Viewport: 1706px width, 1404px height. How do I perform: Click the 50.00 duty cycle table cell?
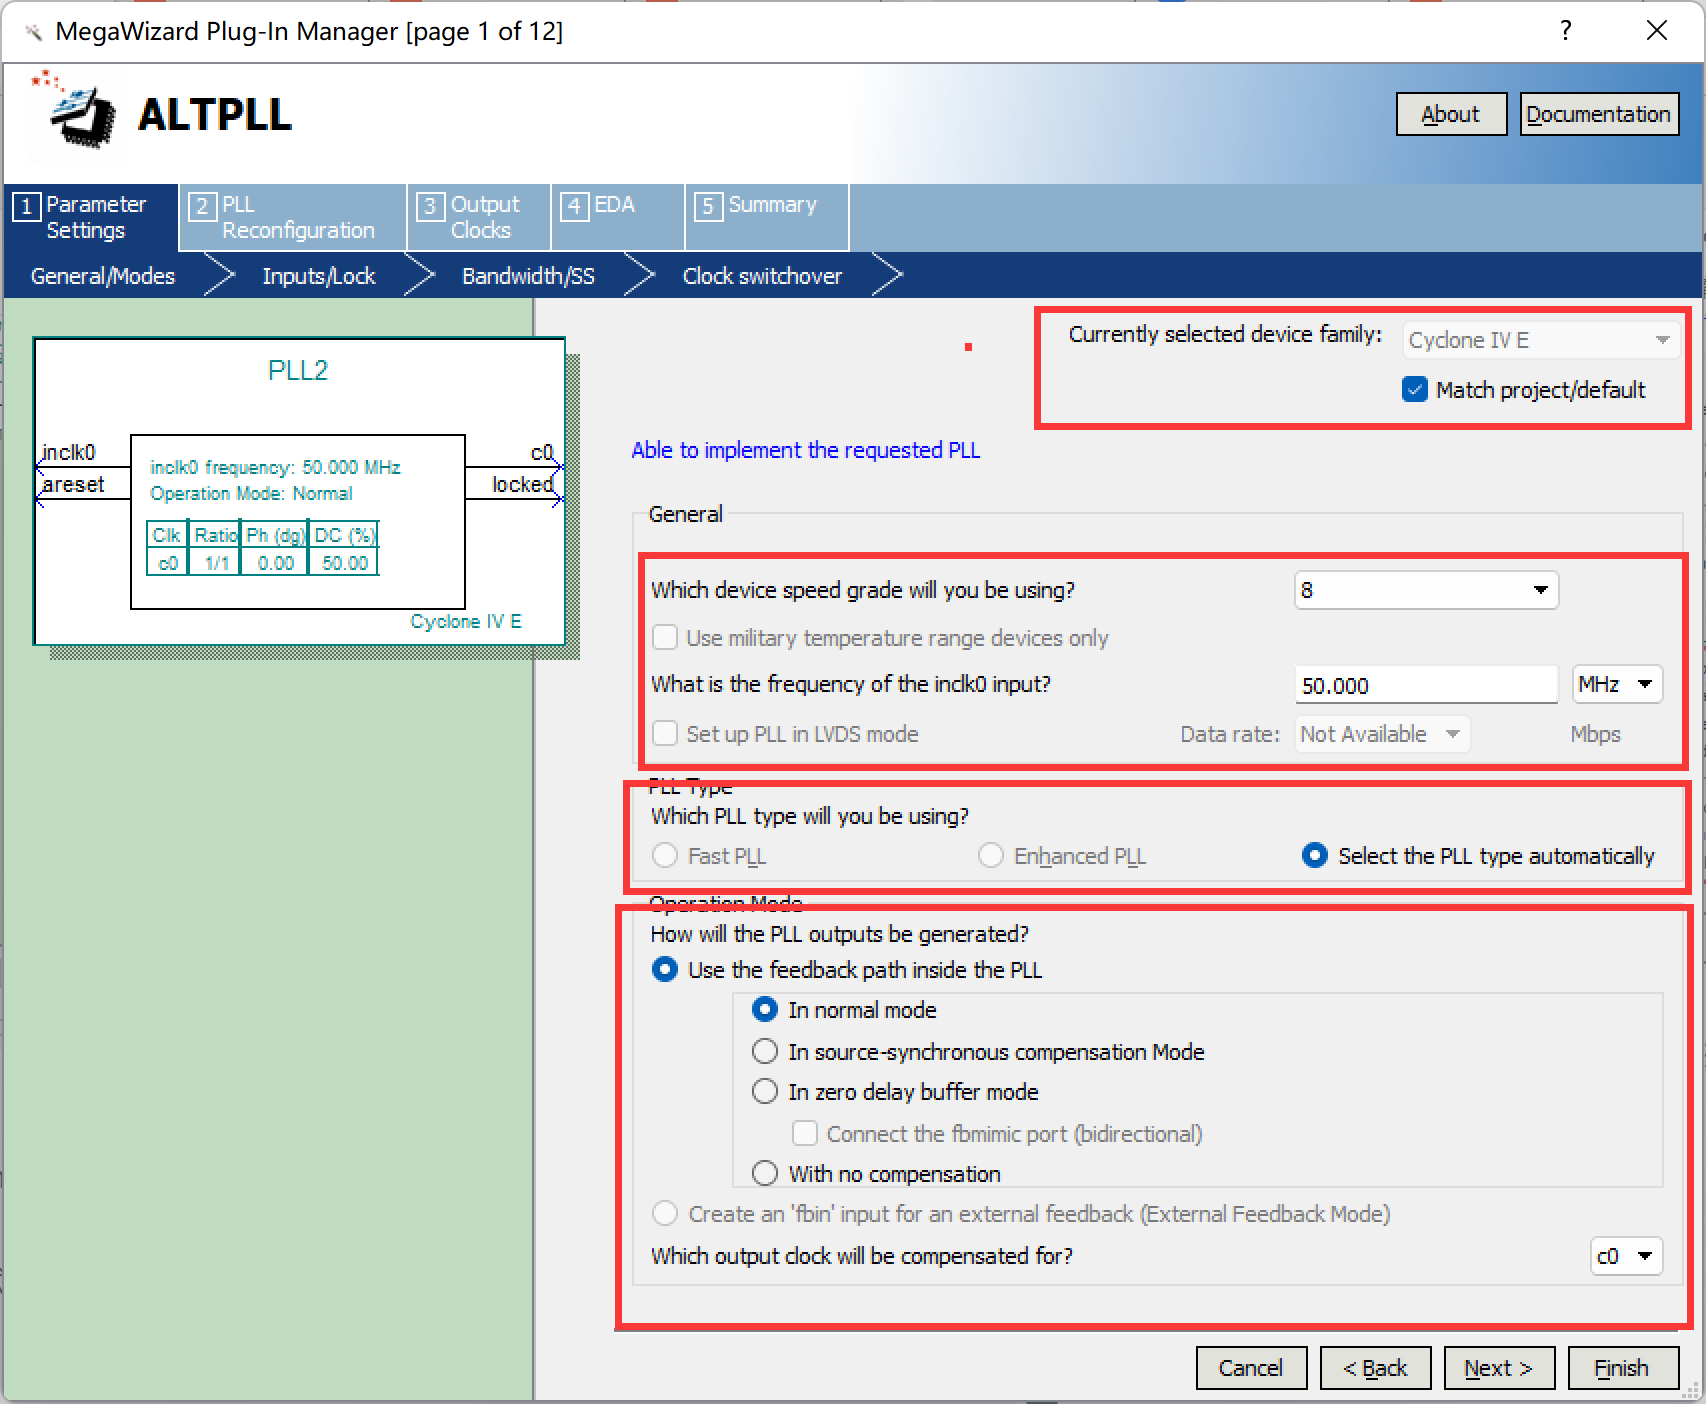(345, 563)
